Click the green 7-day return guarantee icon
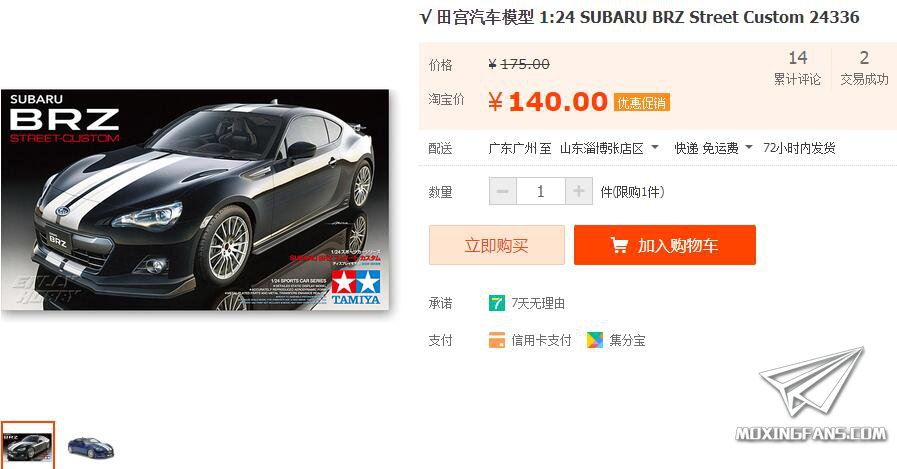The image size is (897, 469). click(497, 303)
